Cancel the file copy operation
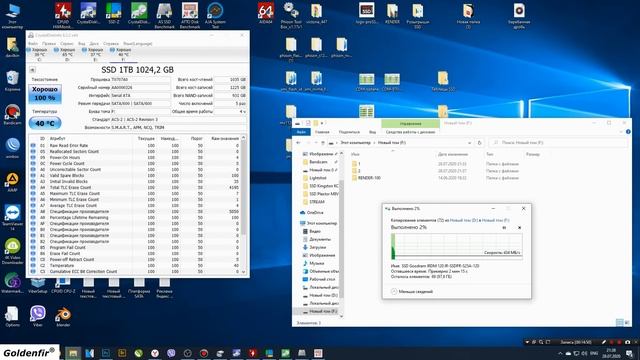The width and height of the screenshot is (640, 360). [519, 228]
